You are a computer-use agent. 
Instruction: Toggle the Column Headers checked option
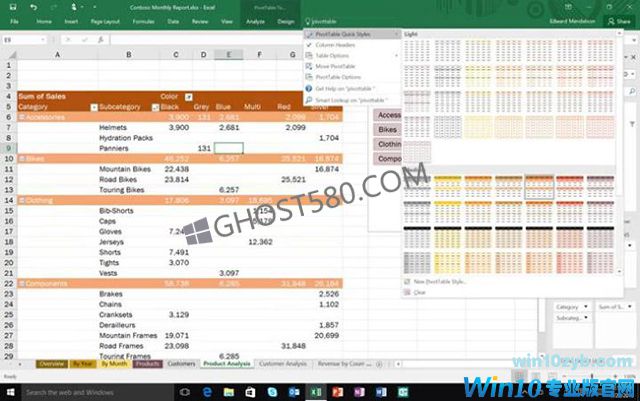coord(352,45)
